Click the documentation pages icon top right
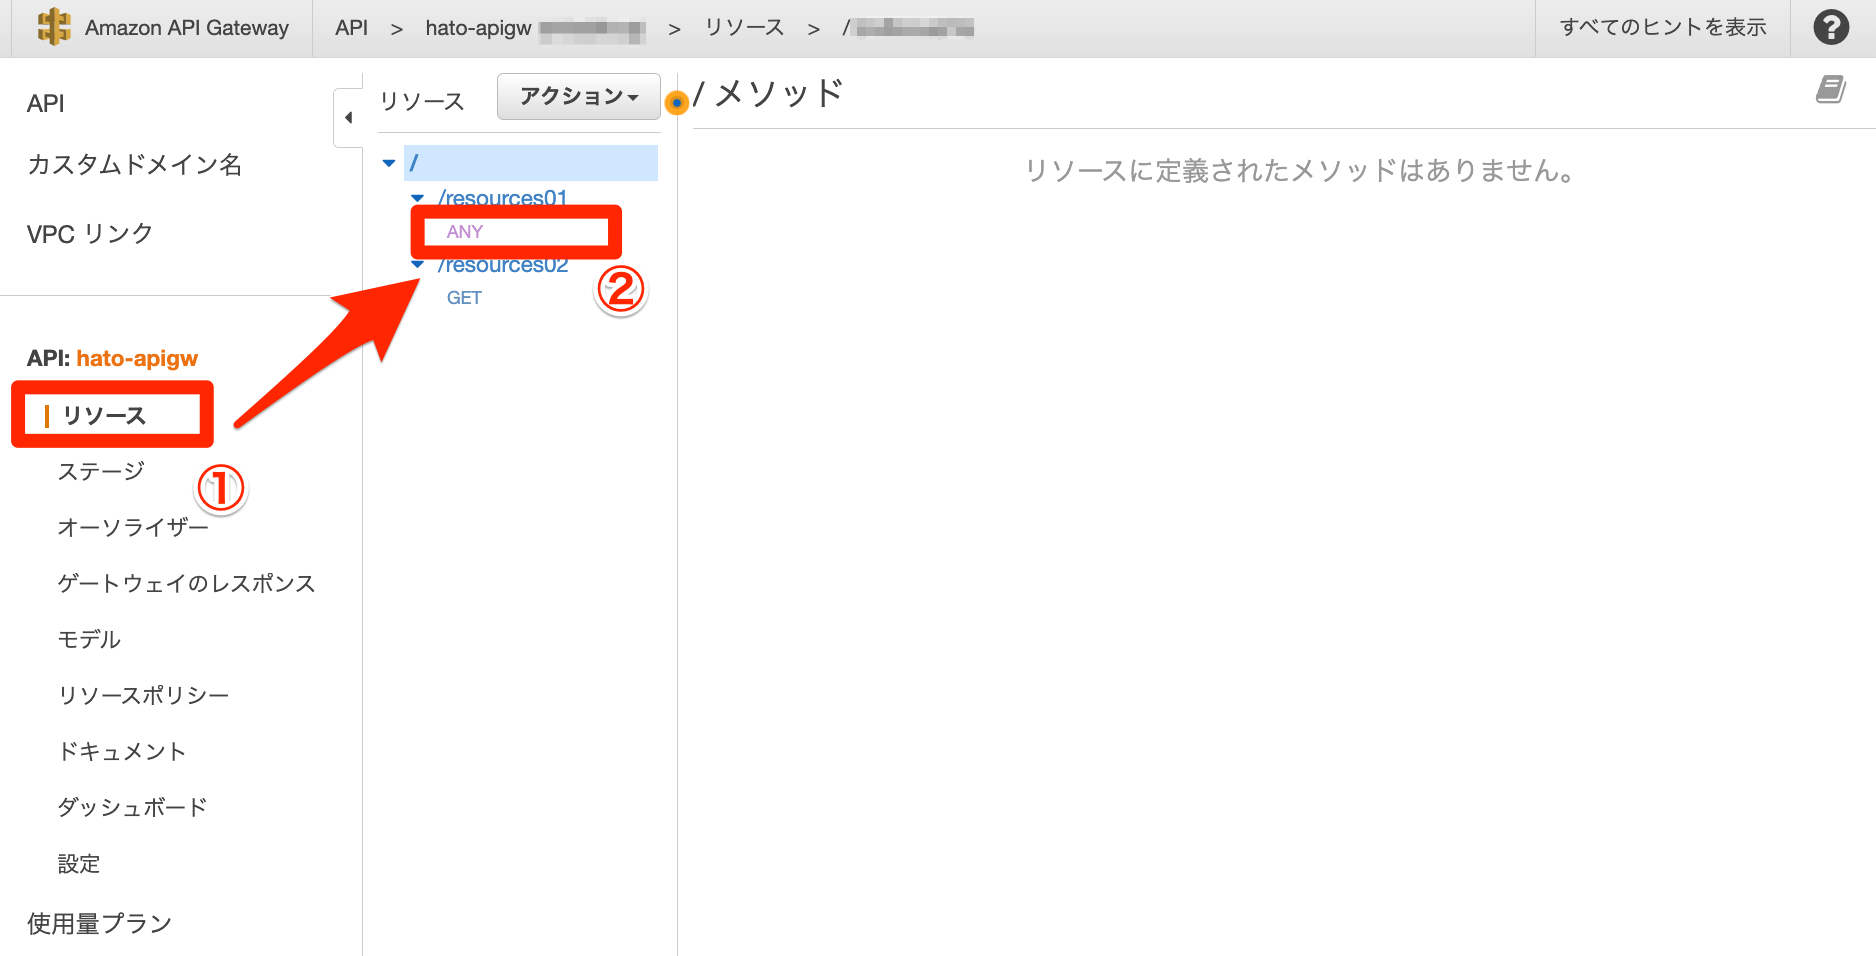 1831,89
